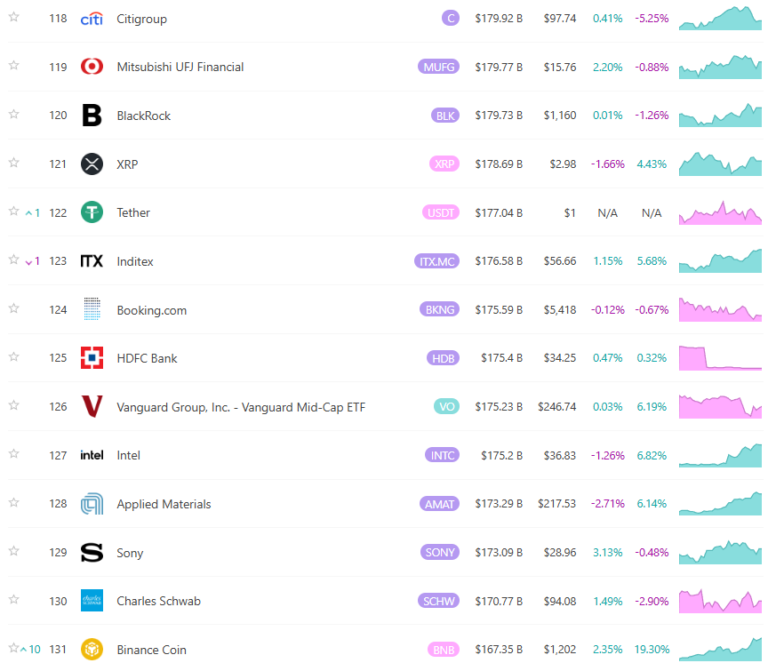Image resolution: width=768 pixels, height=671 pixels.
Task: Click the Citigroup logo icon
Action: (92, 19)
